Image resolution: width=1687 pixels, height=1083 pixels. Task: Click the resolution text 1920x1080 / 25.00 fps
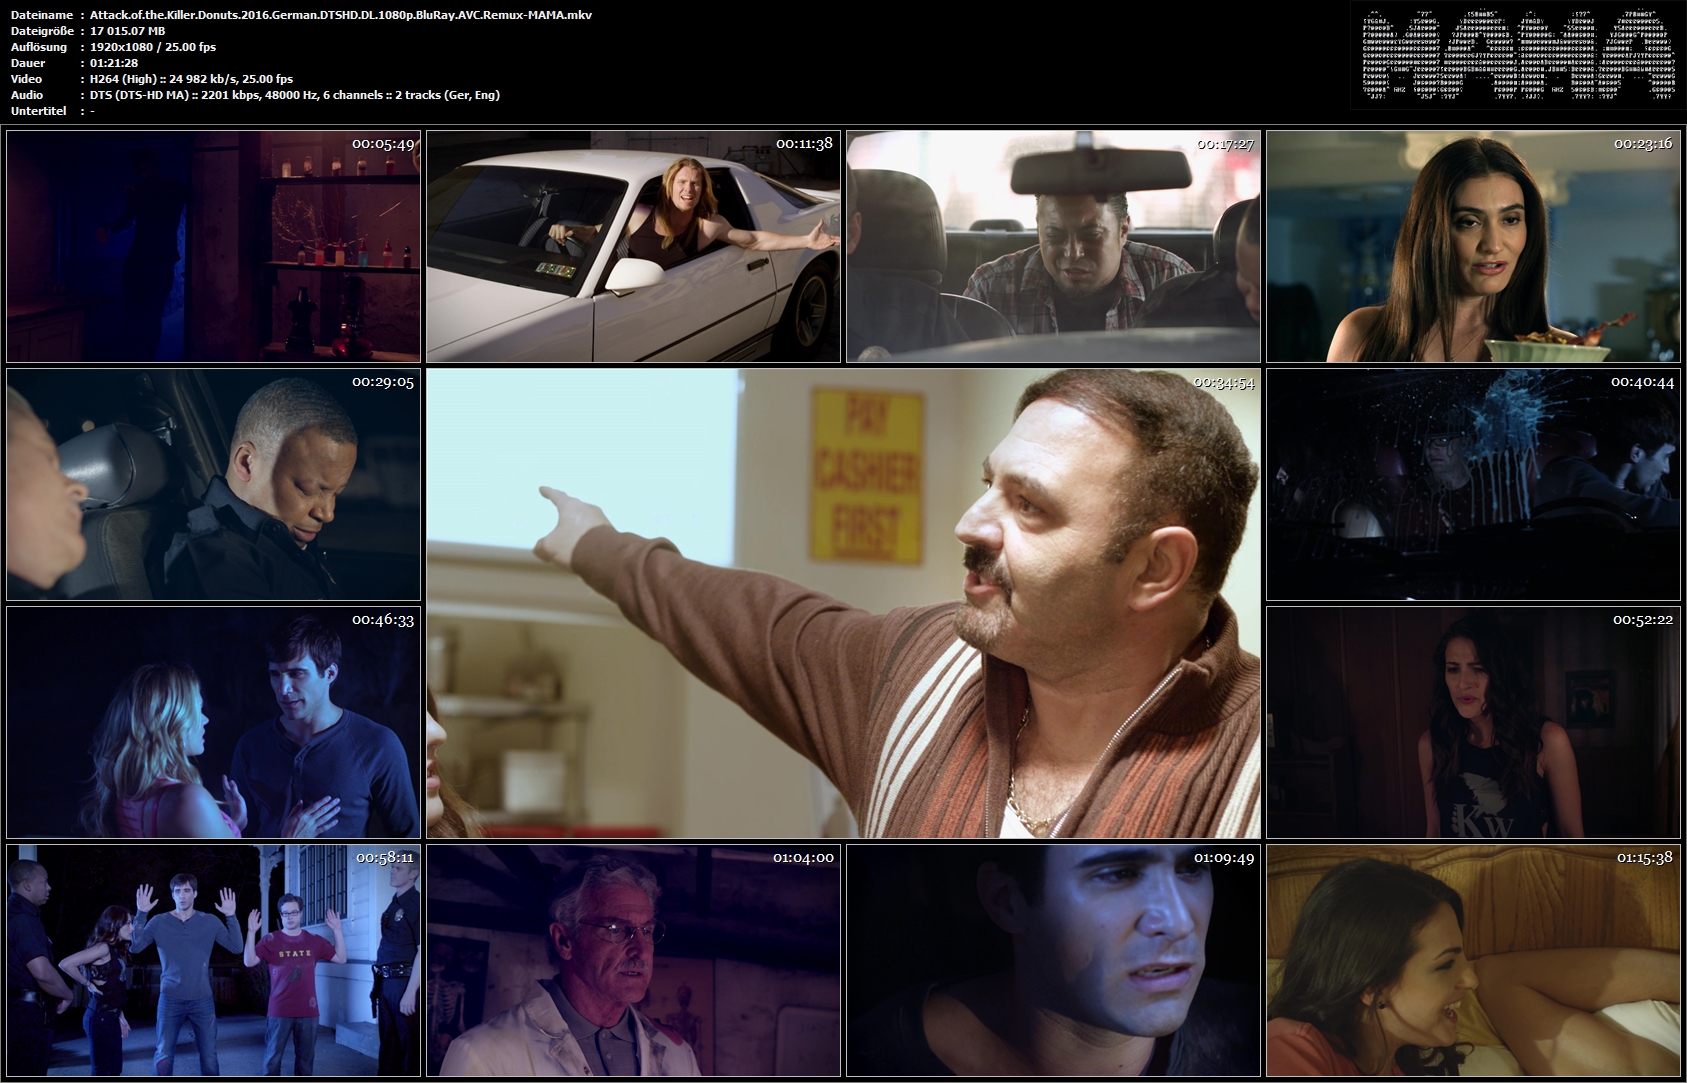click(153, 47)
